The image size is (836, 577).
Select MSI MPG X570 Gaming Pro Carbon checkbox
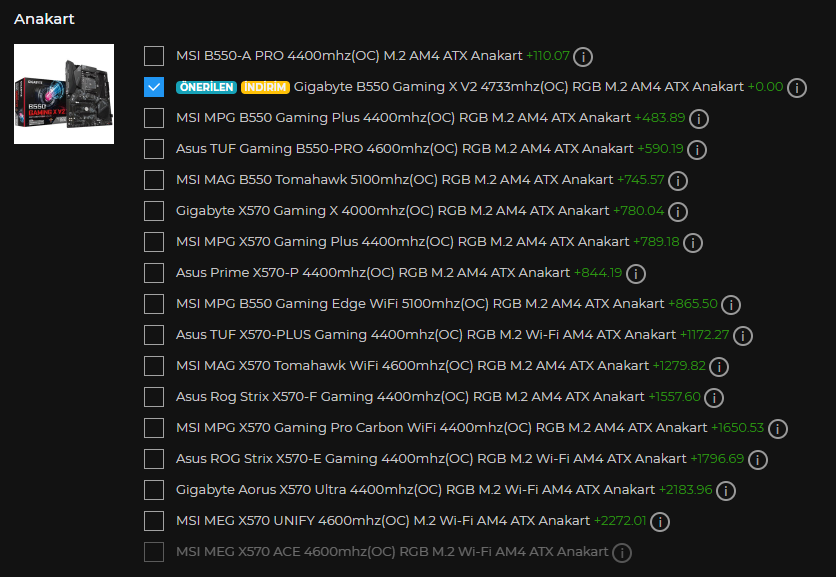(x=154, y=428)
